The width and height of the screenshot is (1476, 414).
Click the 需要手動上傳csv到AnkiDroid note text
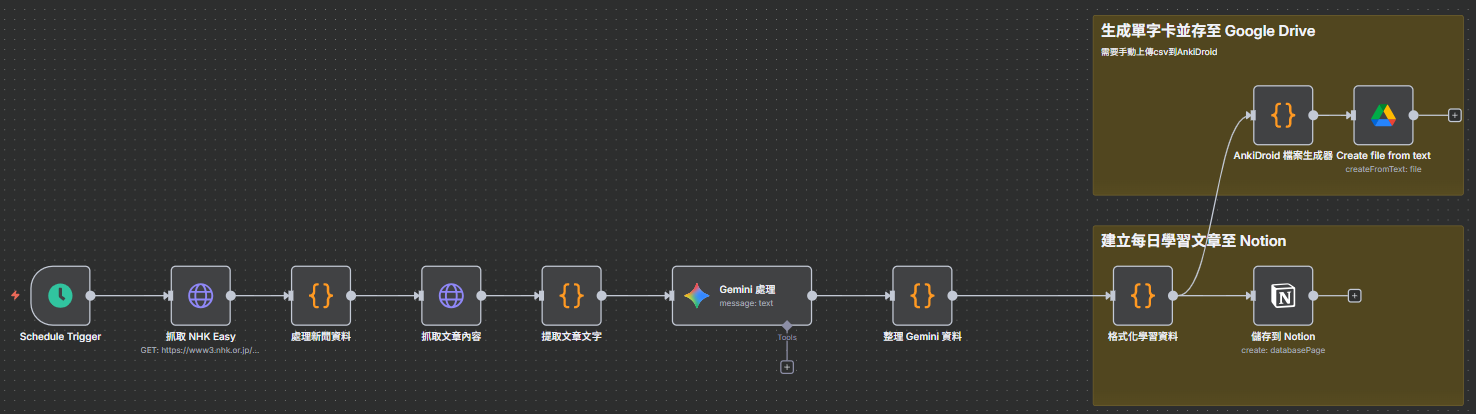tap(1158, 51)
